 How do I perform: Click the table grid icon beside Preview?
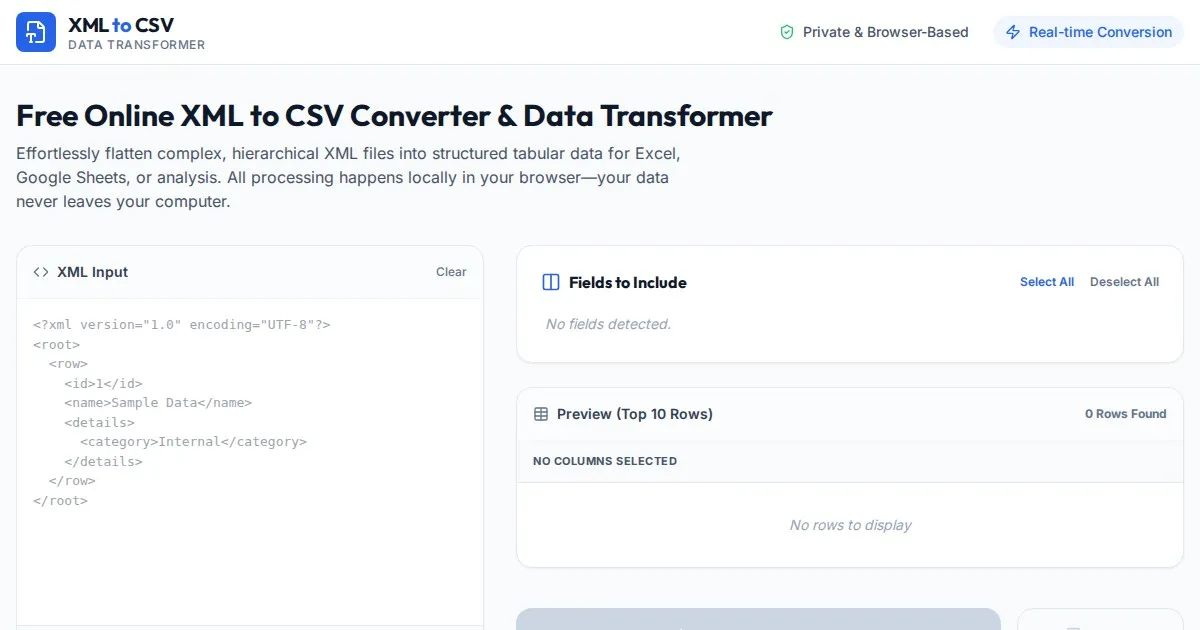click(541, 414)
